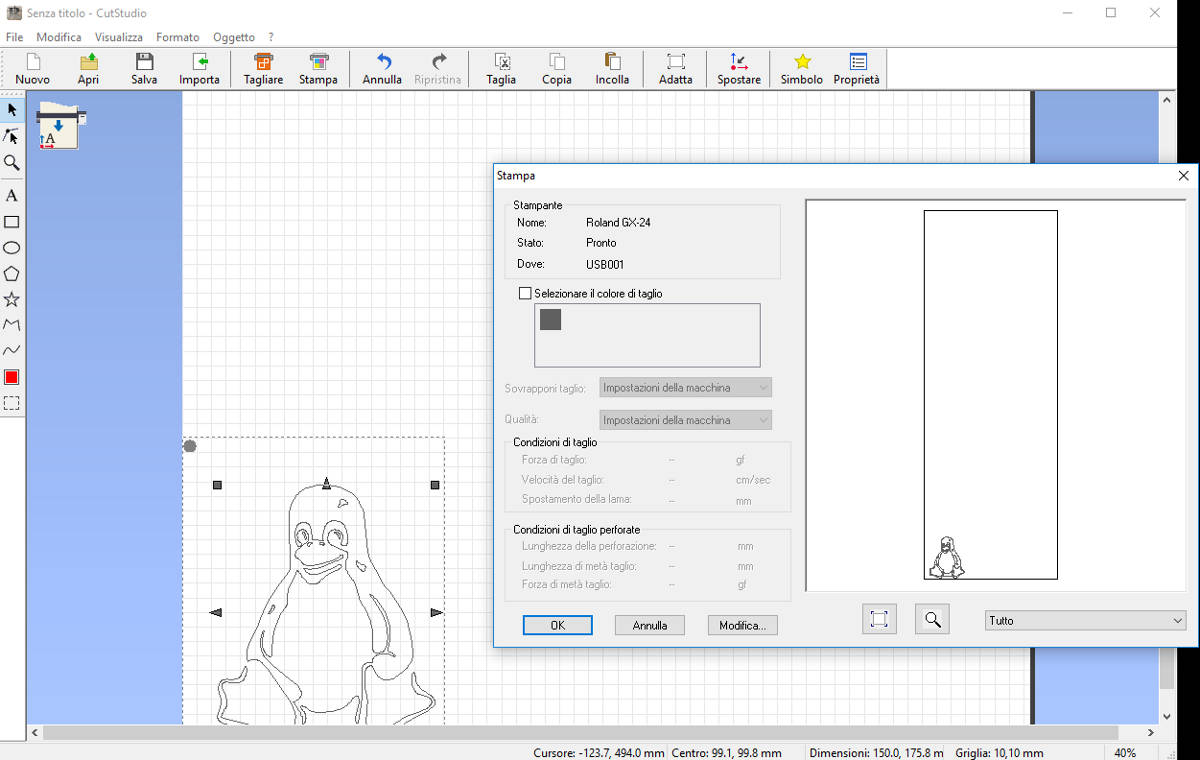The width and height of the screenshot is (1200, 760).
Task: Select the ellipse drawing tool
Action: [12, 248]
